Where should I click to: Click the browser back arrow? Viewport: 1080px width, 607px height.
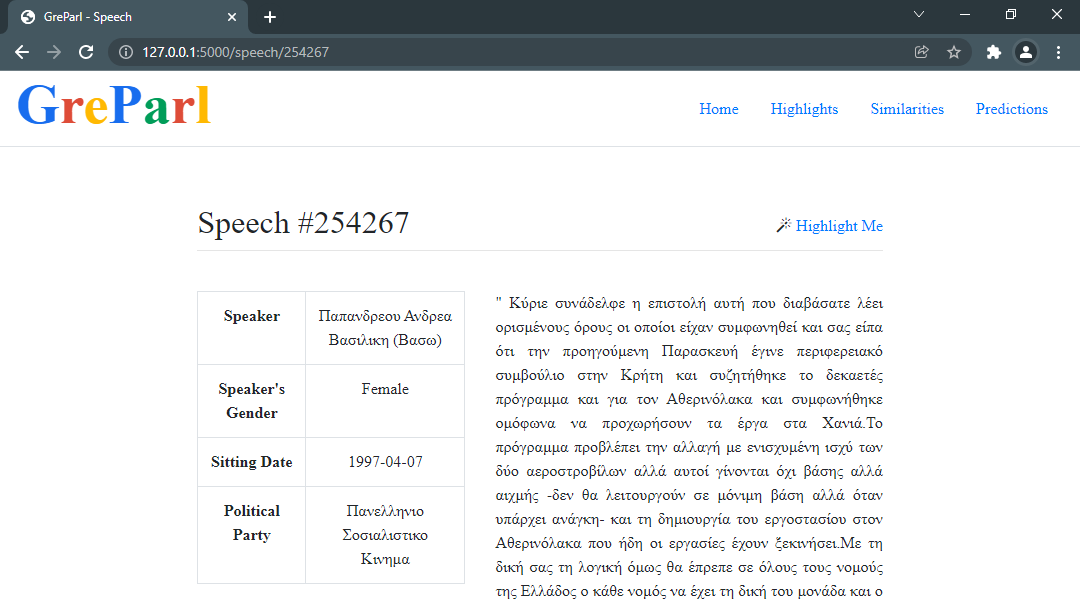(22, 51)
